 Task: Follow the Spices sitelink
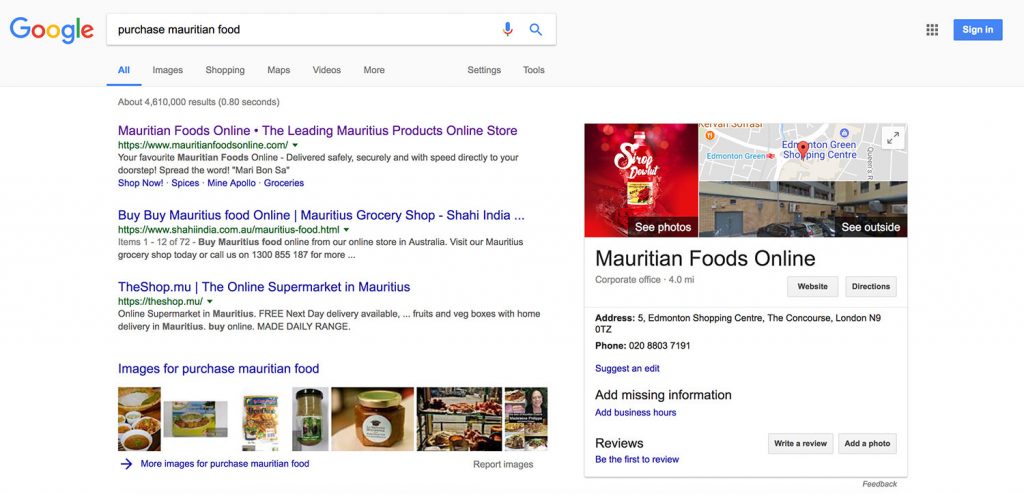[x=185, y=183]
